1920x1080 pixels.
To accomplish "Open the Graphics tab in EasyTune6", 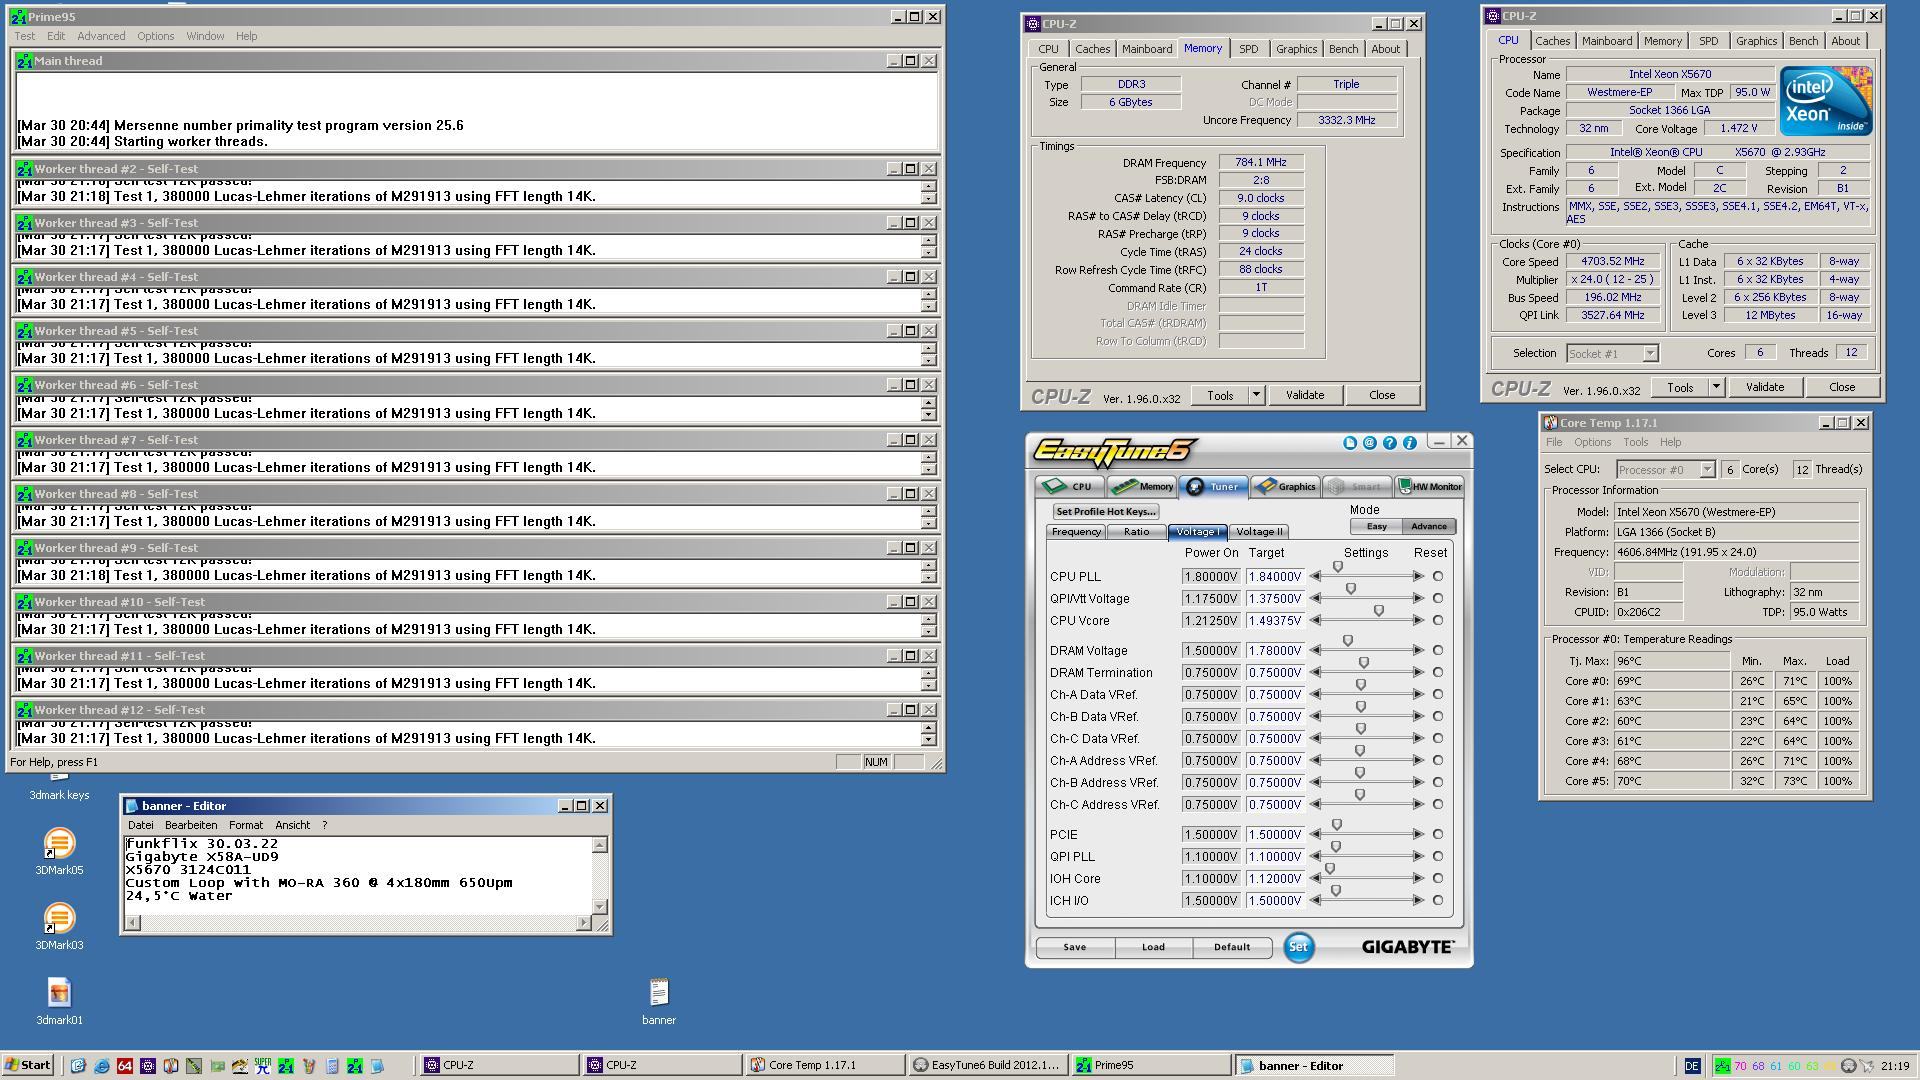I will pyautogui.click(x=1286, y=487).
